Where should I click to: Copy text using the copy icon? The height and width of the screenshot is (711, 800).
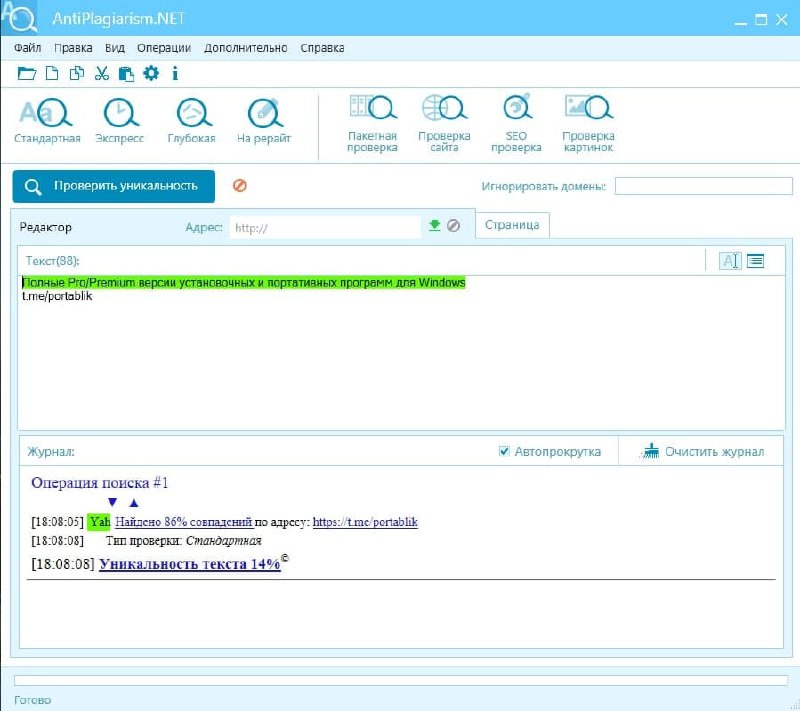click(x=77, y=73)
